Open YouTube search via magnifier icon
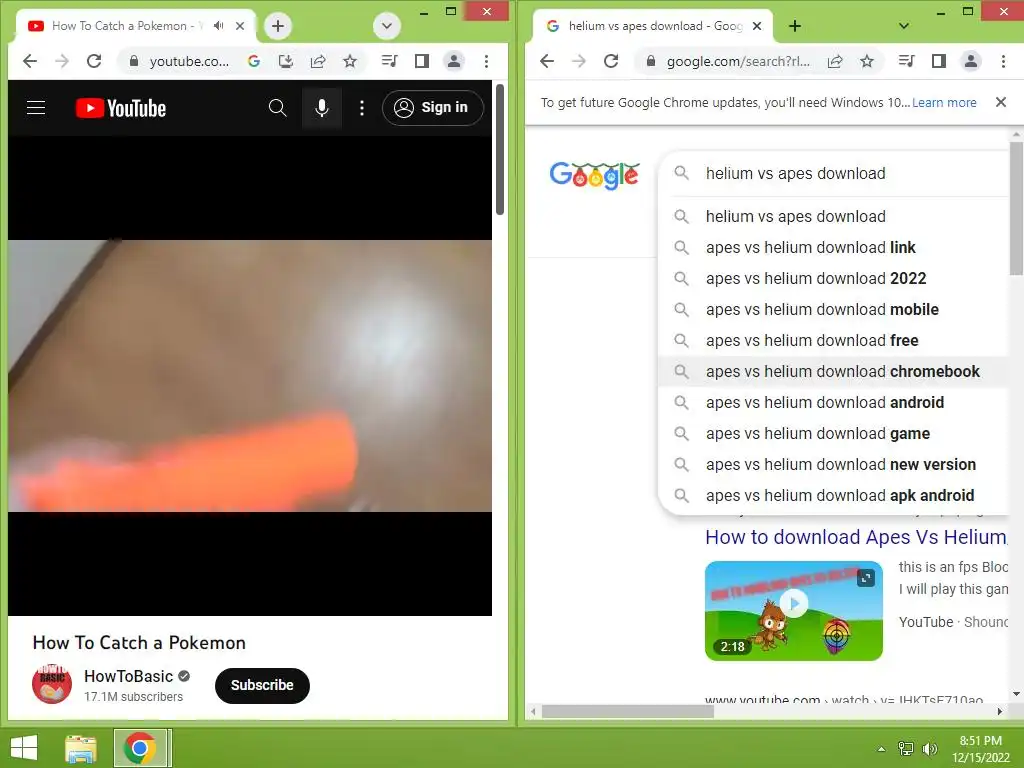The width and height of the screenshot is (1024, 768). point(278,108)
